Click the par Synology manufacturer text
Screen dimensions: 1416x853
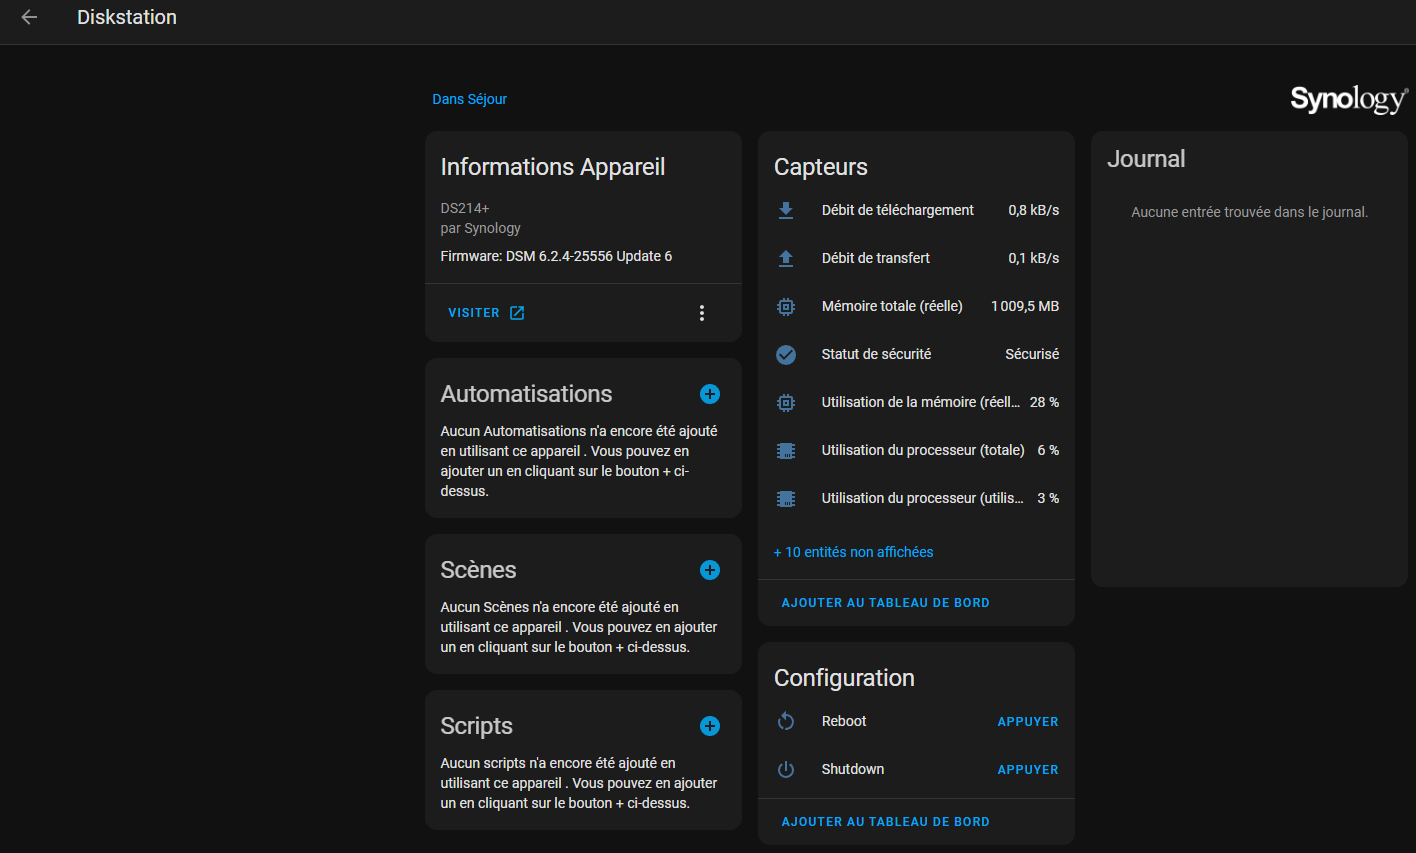coord(480,228)
